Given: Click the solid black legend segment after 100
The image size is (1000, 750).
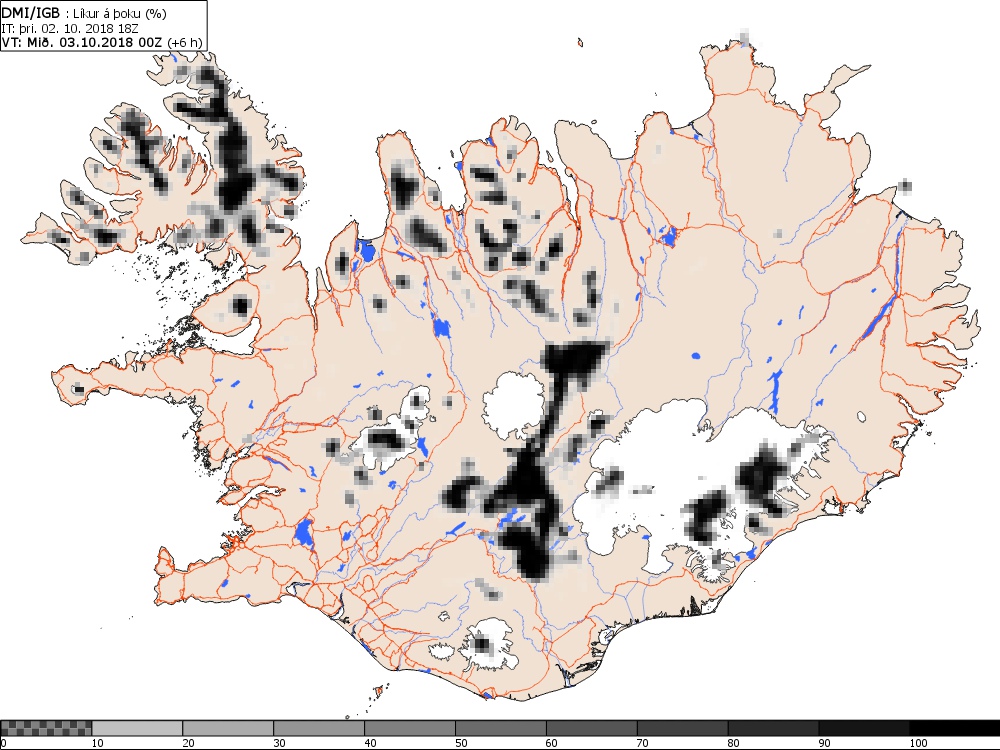Looking at the screenshot, I should pyautogui.click(x=955, y=728).
